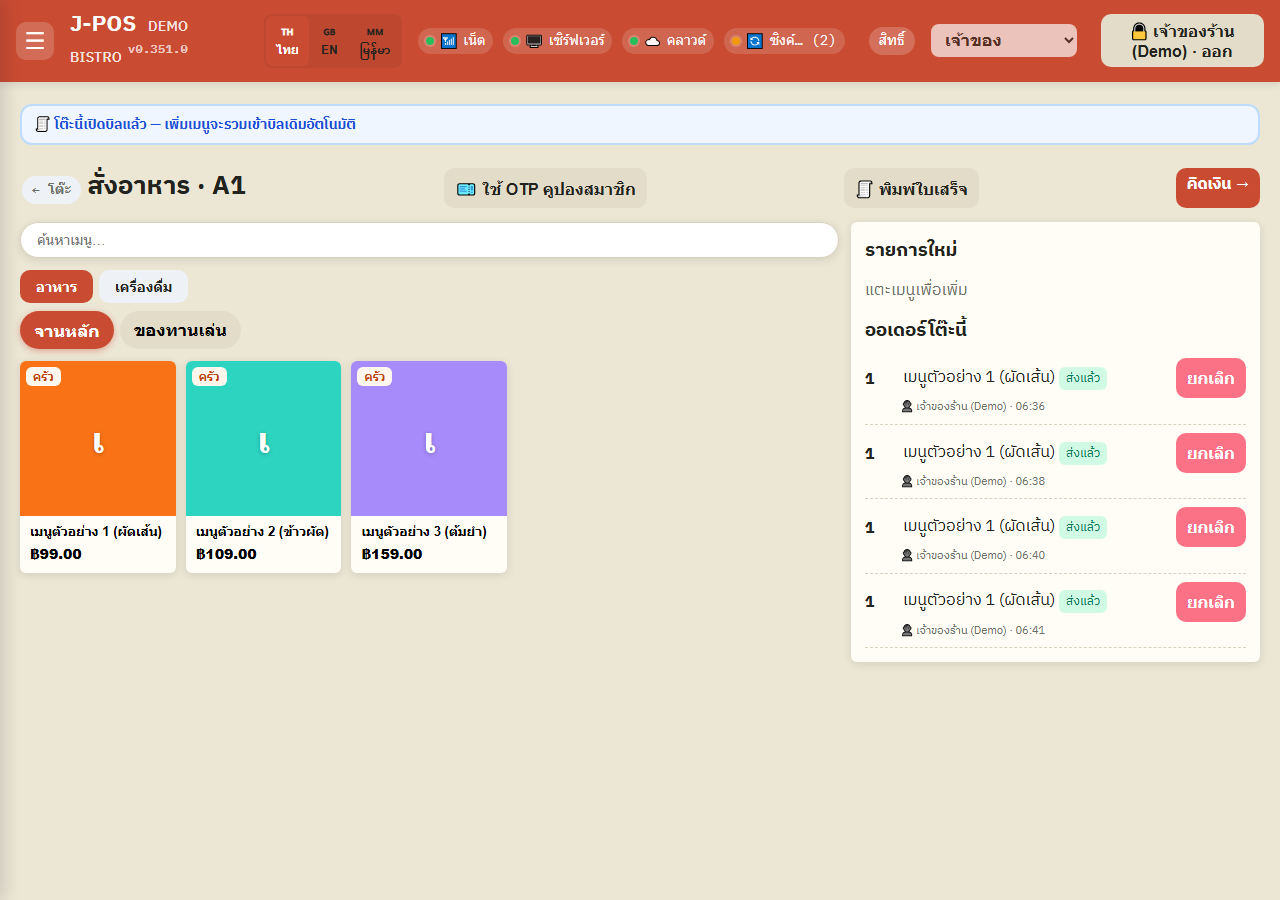This screenshot has width=1280, height=900.
Task: Cancel the order placed at 06:36
Action: tap(1211, 378)
